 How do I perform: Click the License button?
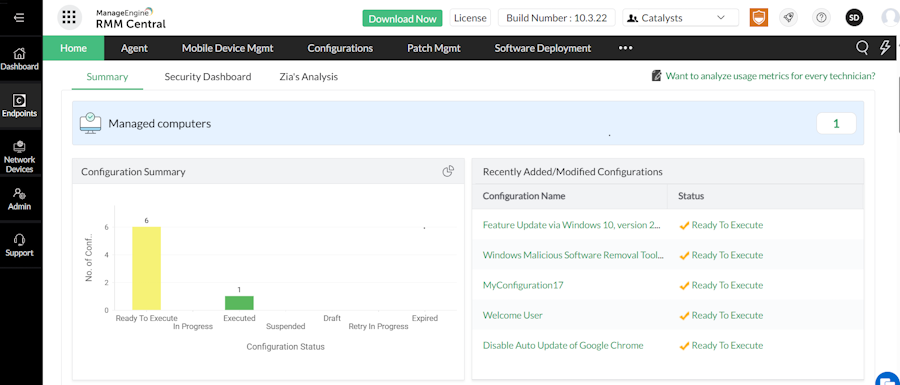coord(470,18)
